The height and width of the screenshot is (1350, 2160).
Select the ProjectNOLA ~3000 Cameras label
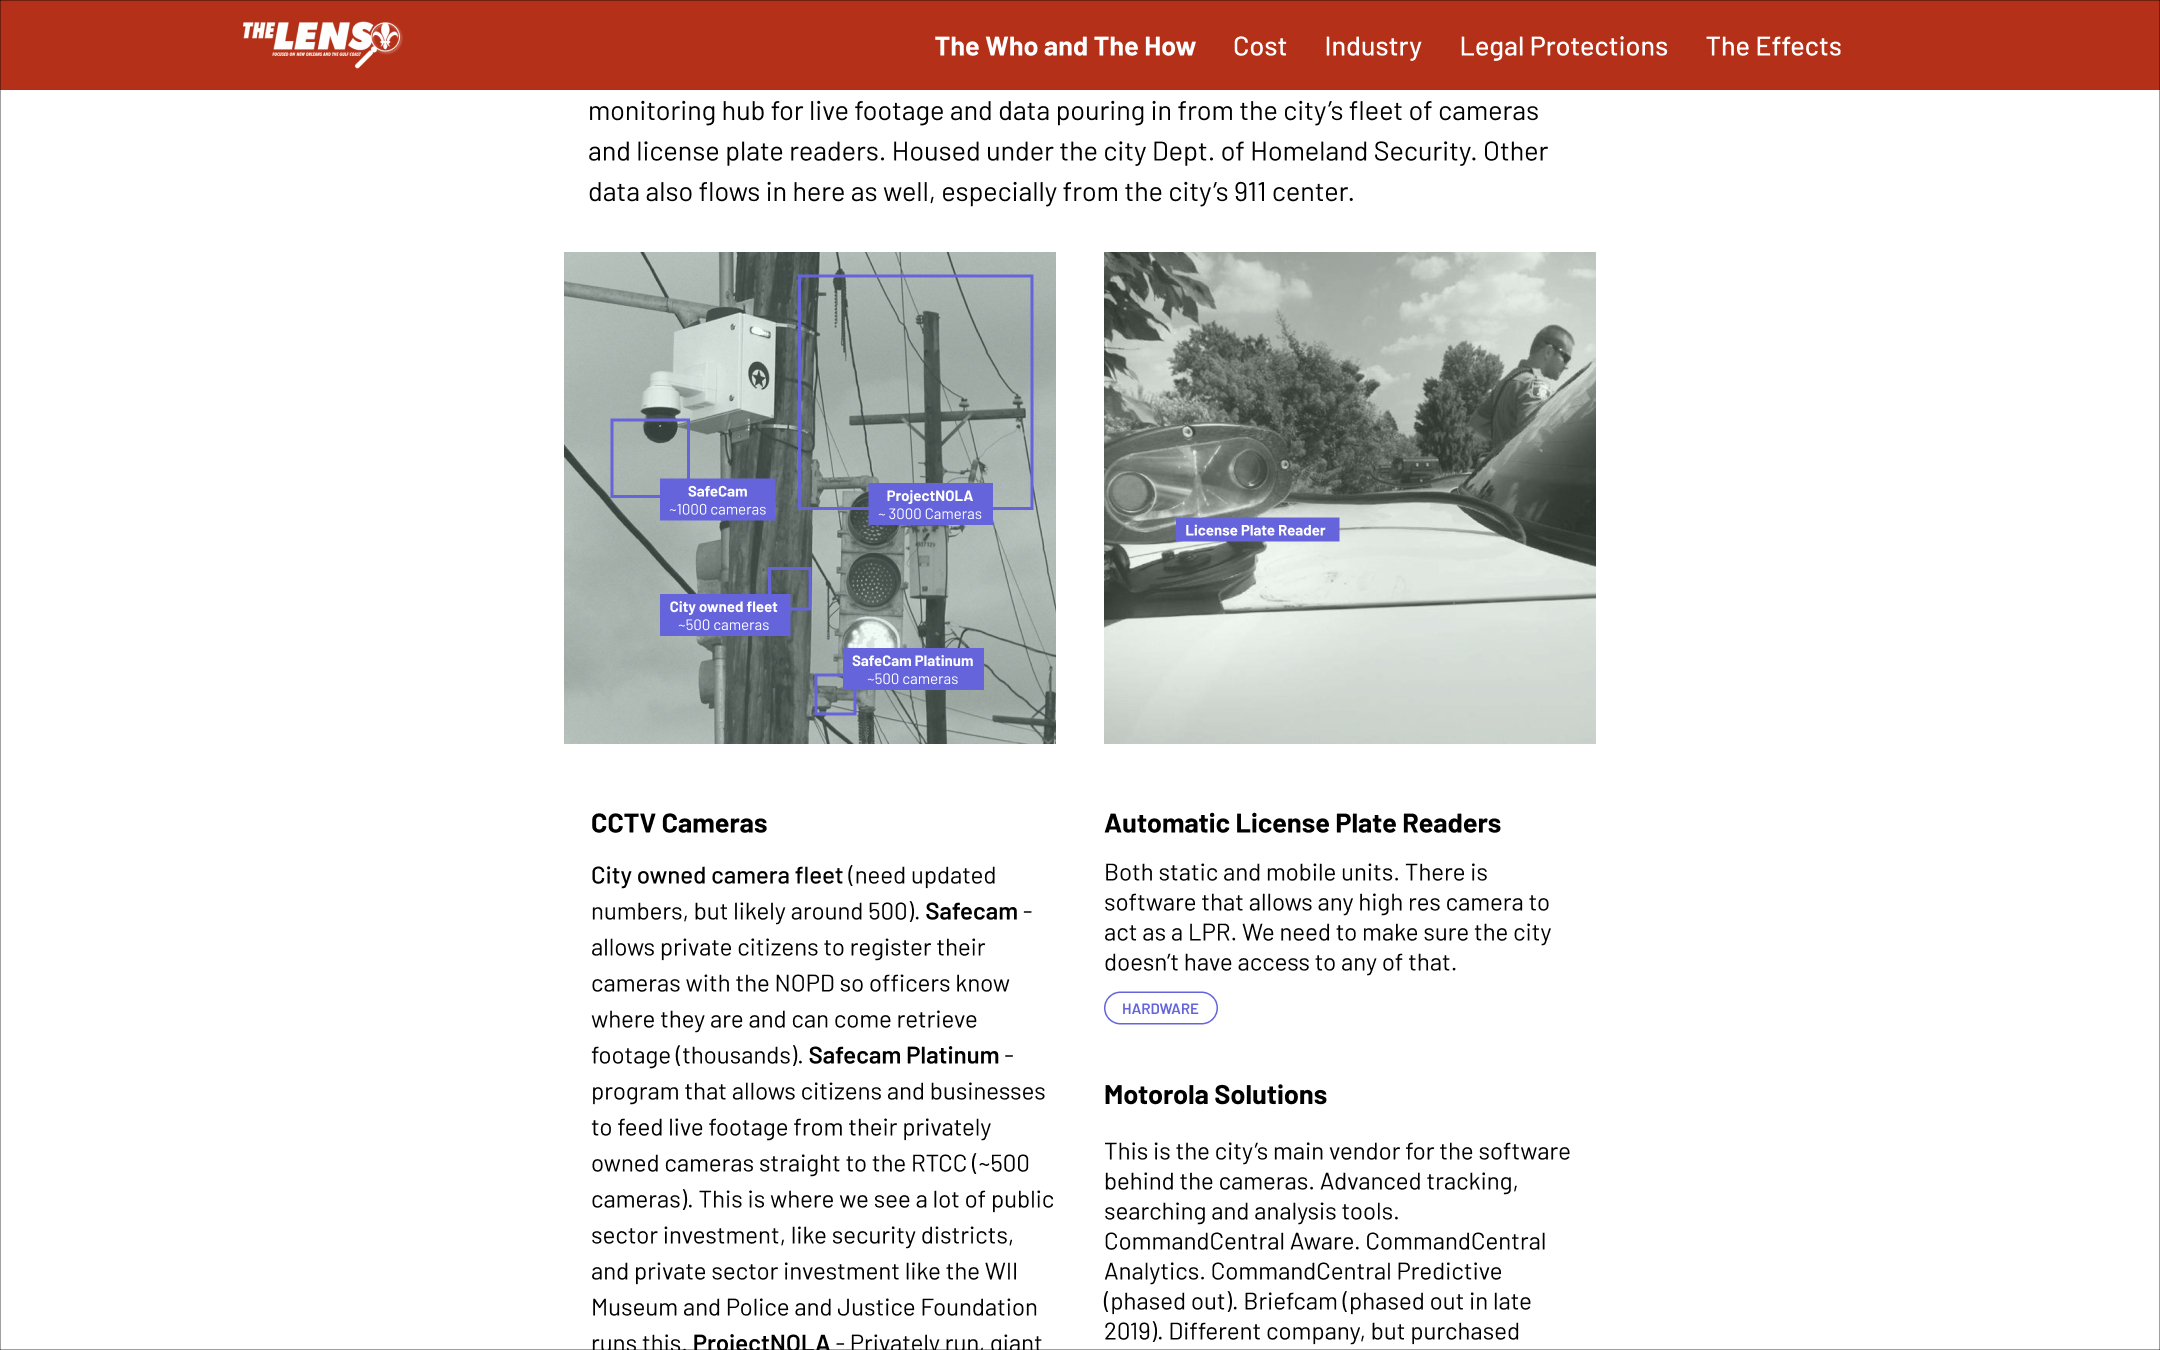pyautogui.click(x=929, y=505)
